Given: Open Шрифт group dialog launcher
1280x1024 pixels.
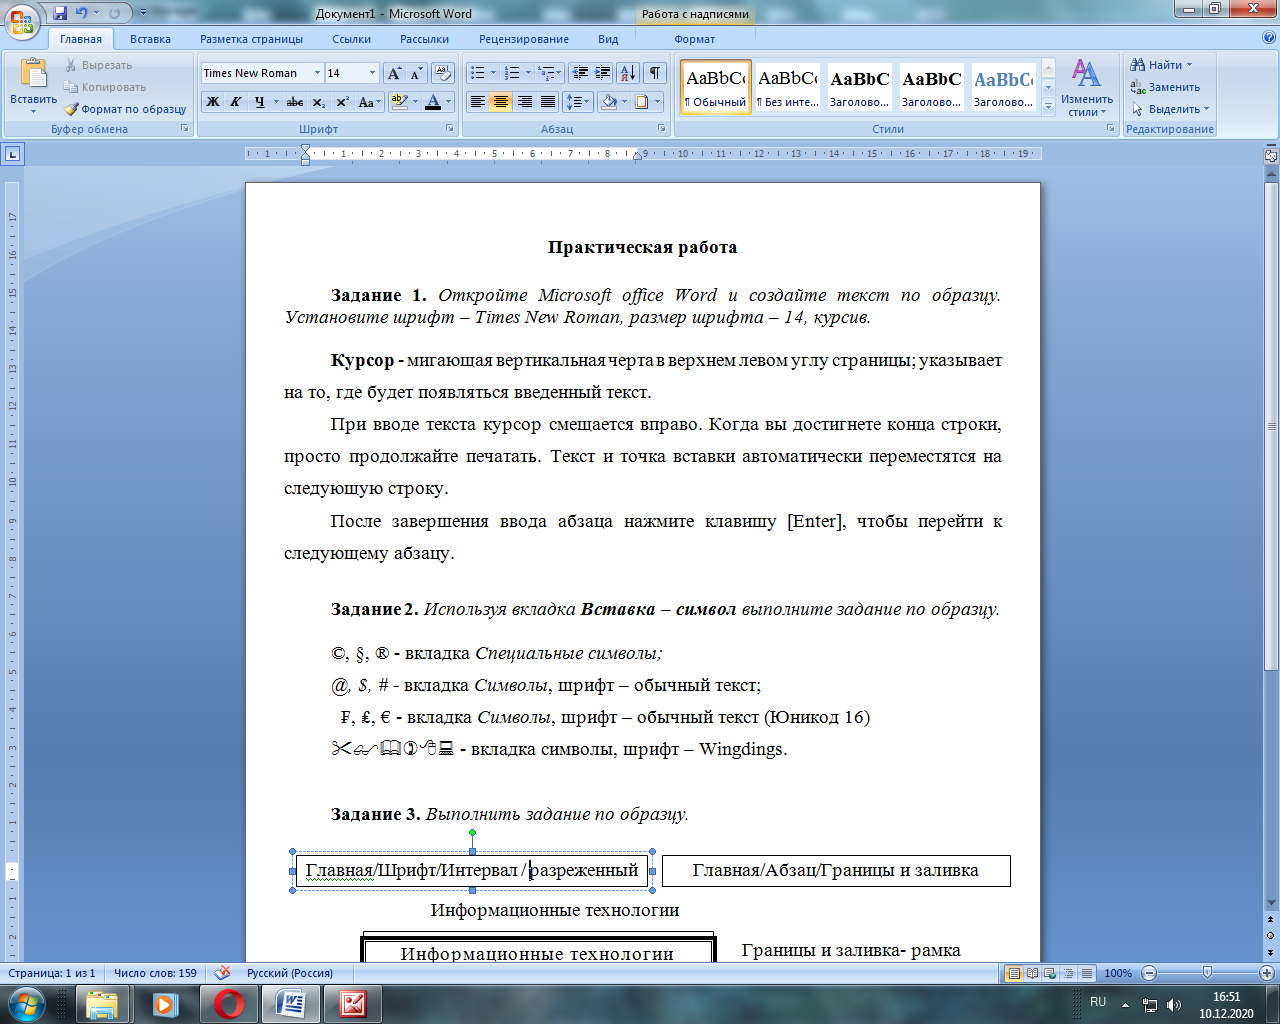Looking at the screenshot, I should click(x=451, y=129).
